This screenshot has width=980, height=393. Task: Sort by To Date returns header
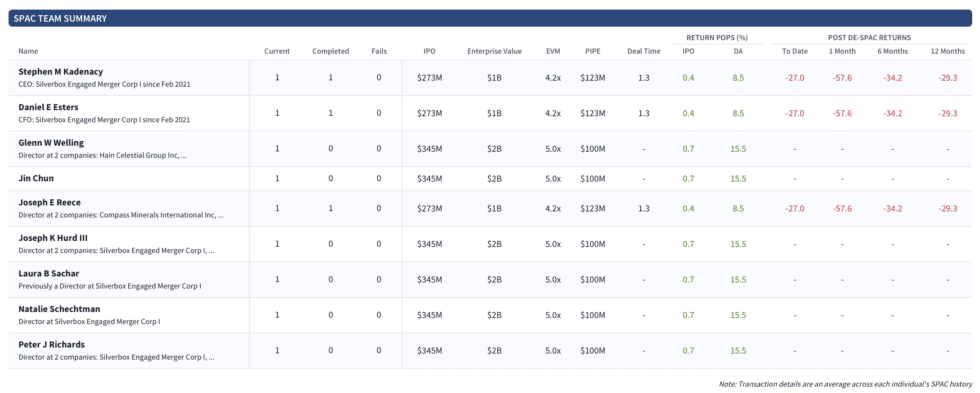click(795, 51)
